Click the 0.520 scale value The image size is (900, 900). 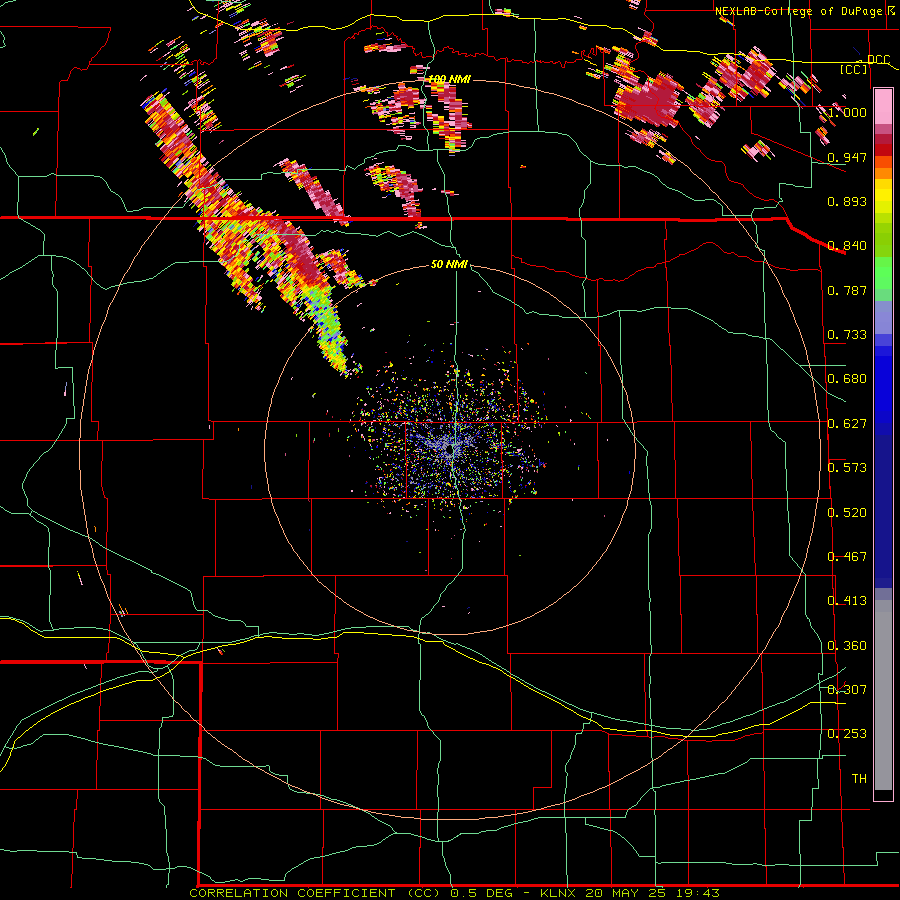pos(847,513)
